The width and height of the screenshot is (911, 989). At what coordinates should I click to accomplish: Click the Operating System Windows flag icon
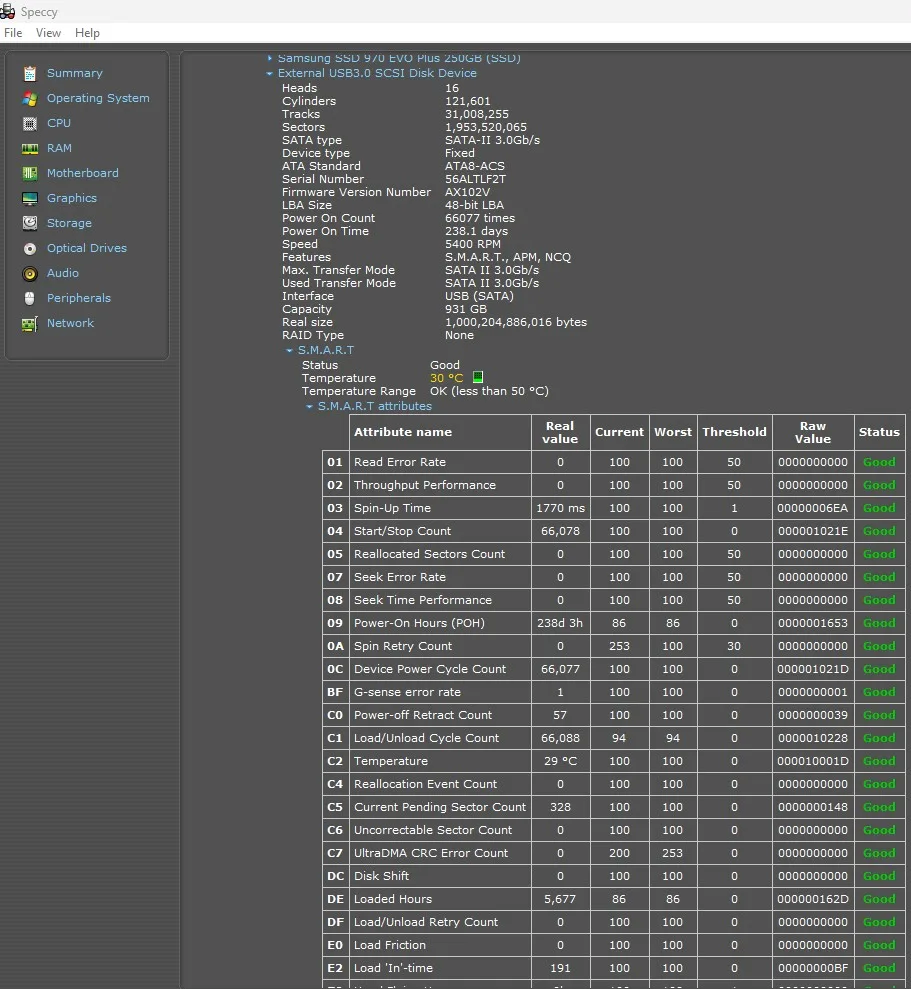point(30,98)
